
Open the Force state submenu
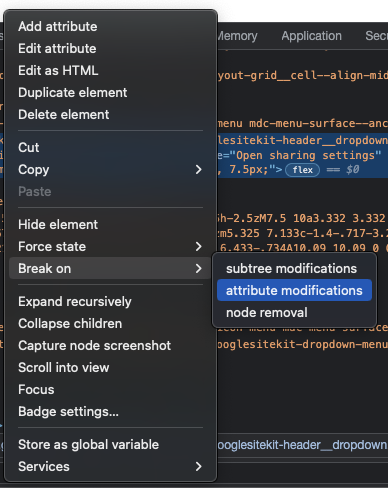tap(109, 247)
